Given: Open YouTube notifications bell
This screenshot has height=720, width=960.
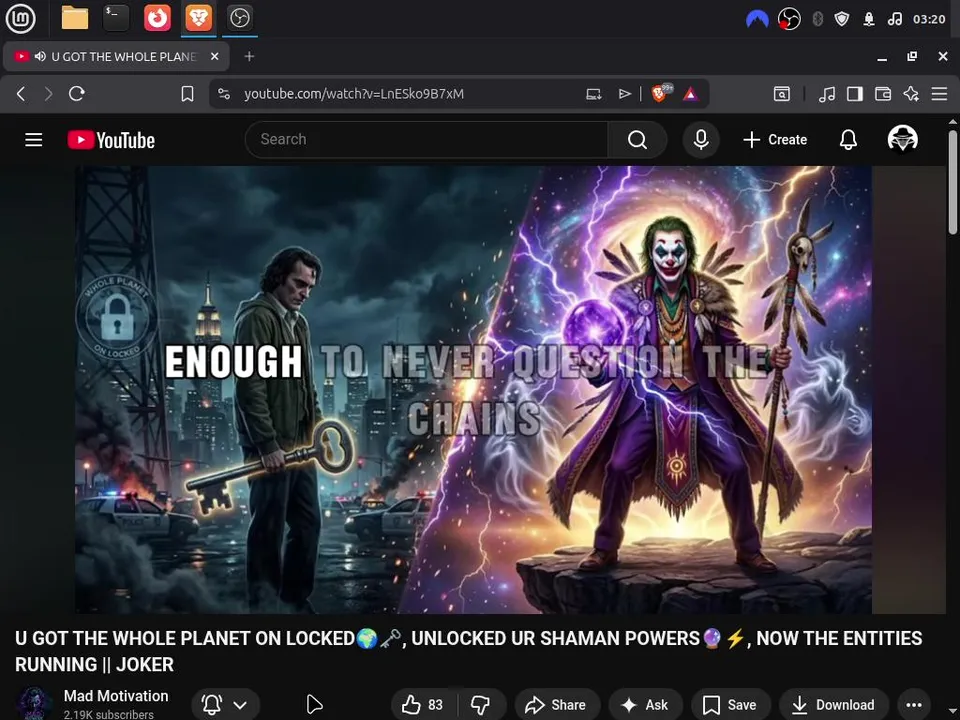Looking at the screenshot, I should click(848, 140).
